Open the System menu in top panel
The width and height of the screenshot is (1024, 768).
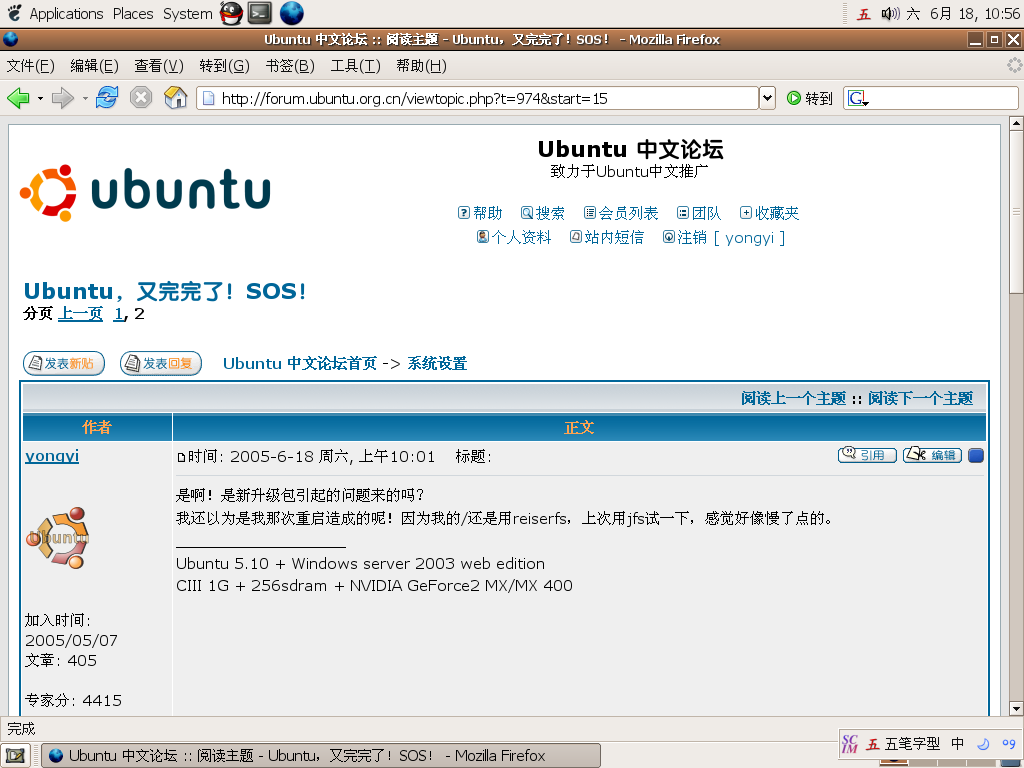pyautogui.click(x=187, y=14)
